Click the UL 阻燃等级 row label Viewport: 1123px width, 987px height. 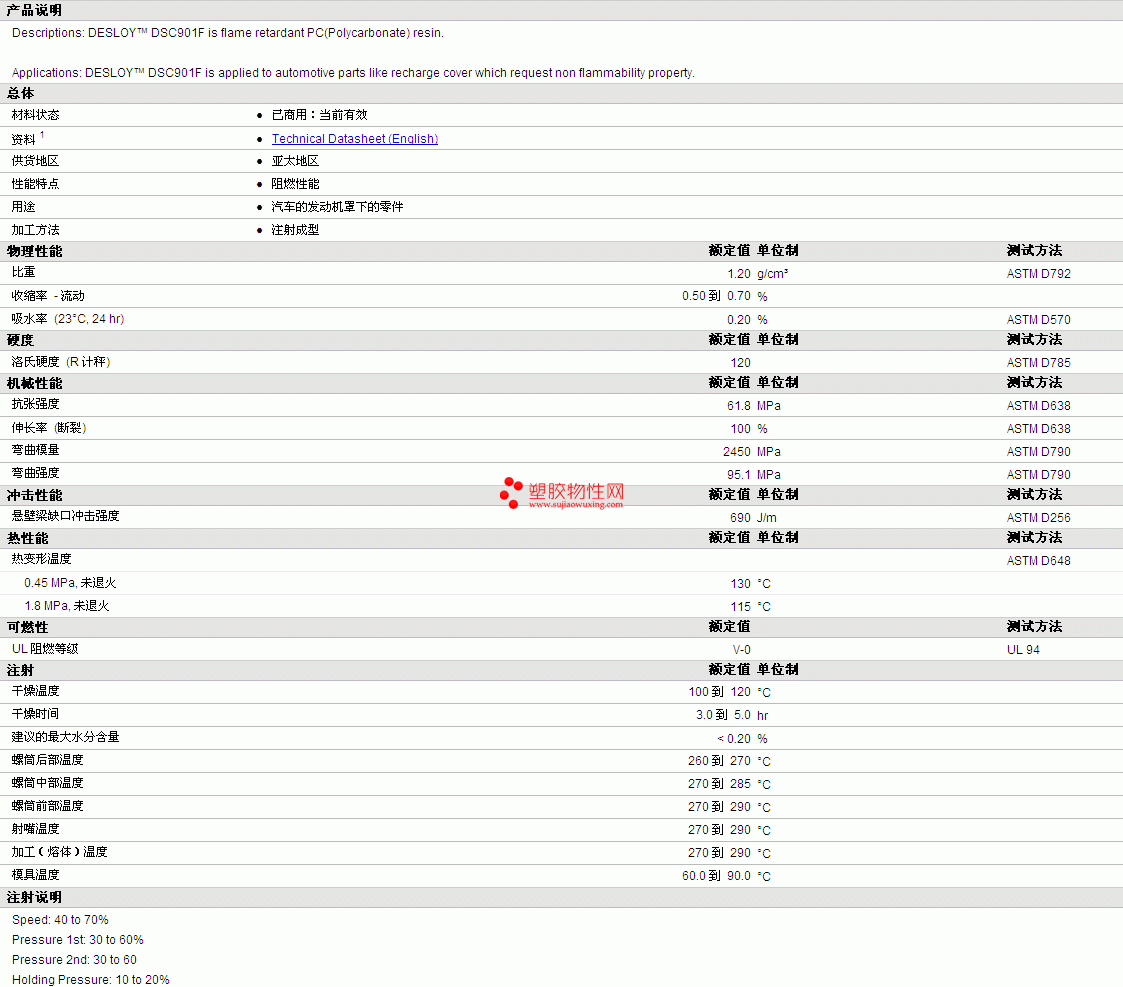pos(45,648)
